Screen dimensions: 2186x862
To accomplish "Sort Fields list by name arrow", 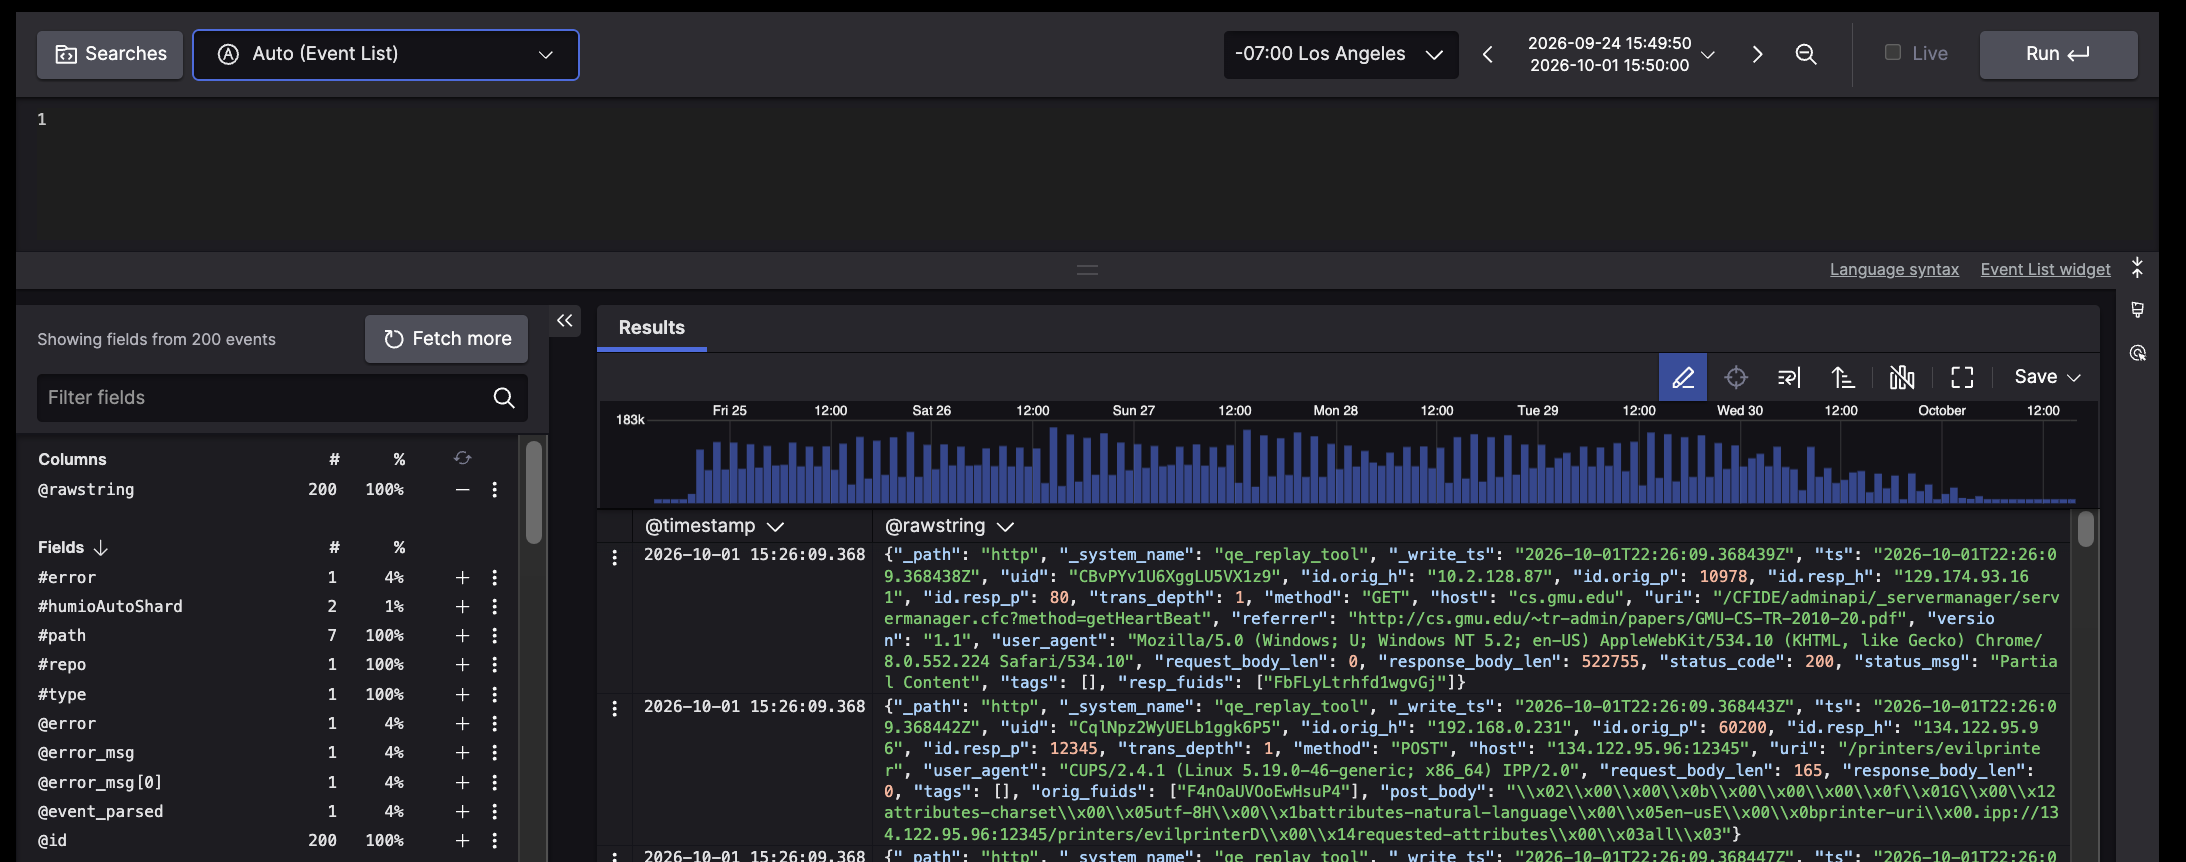I will [x=100, y=548].
